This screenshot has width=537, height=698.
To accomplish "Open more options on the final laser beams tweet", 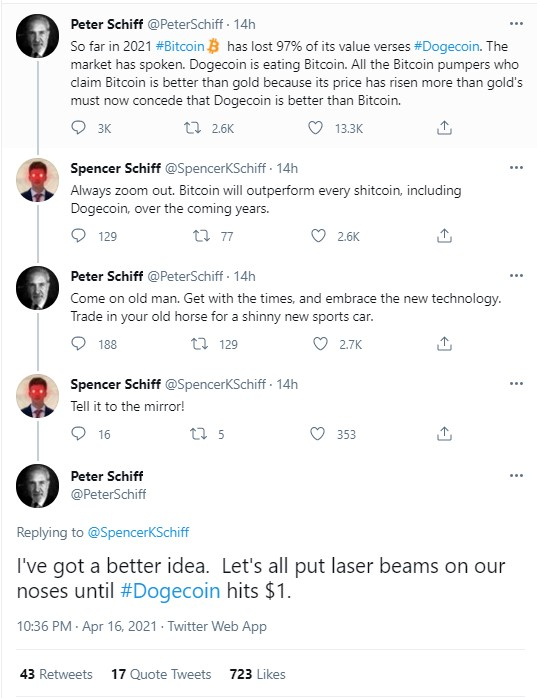I will [x=516, y=475].
